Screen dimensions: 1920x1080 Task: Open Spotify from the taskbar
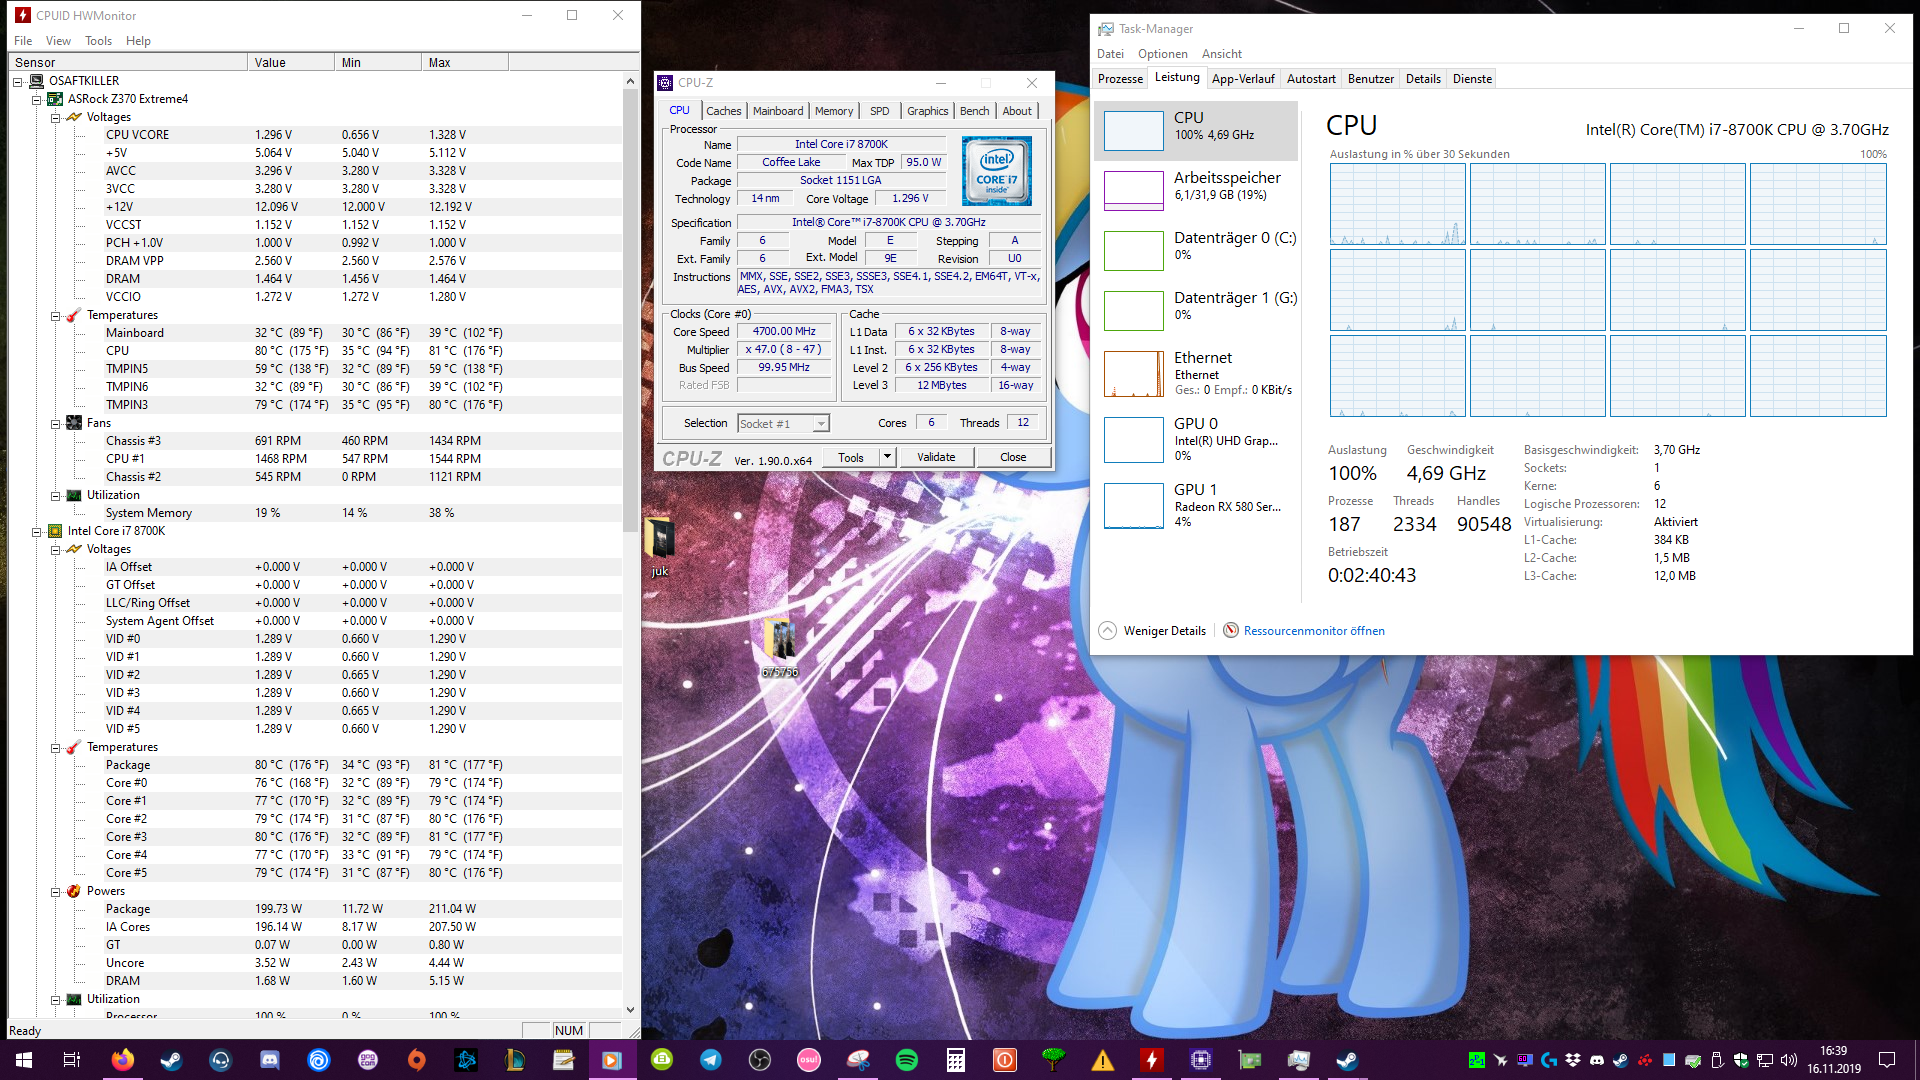tap(907, 1060)
